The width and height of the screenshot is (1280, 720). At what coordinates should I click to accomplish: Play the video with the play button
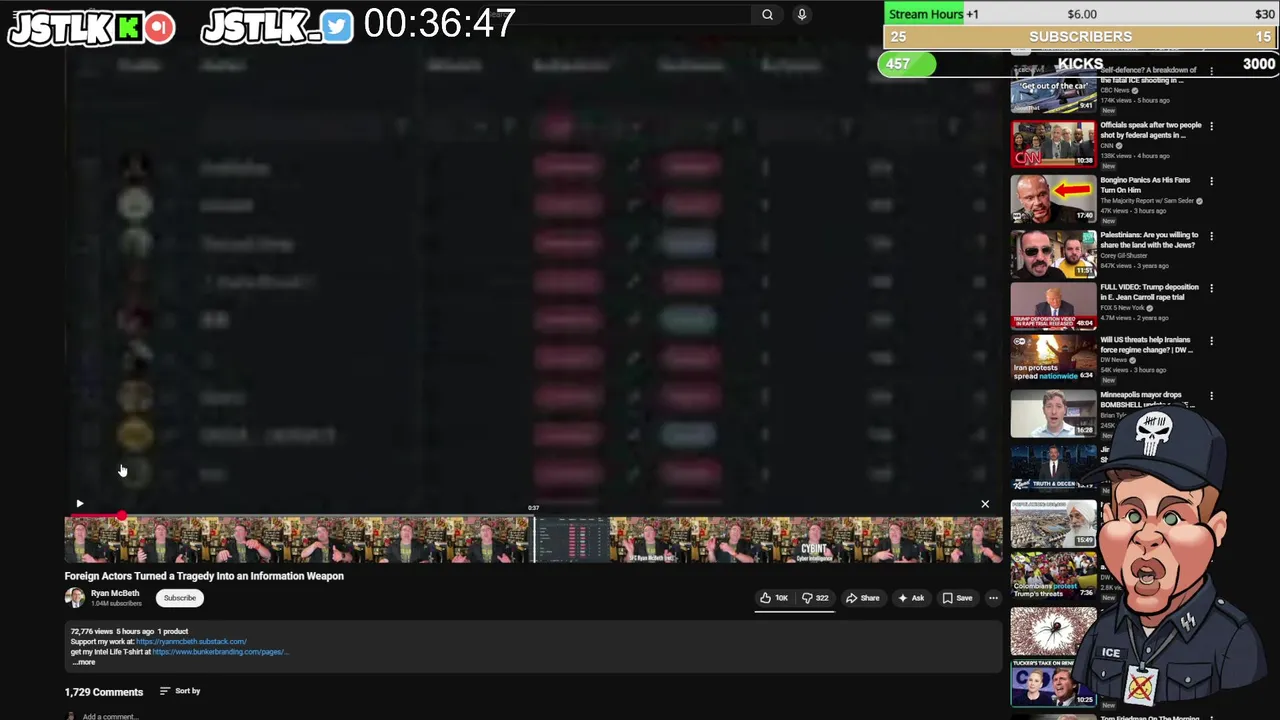tap(79, 504)
